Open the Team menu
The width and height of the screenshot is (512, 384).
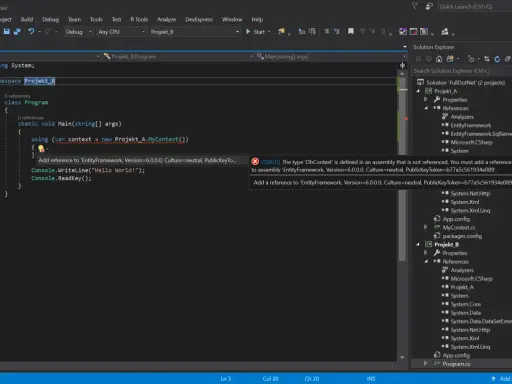[x=74, y=19]
